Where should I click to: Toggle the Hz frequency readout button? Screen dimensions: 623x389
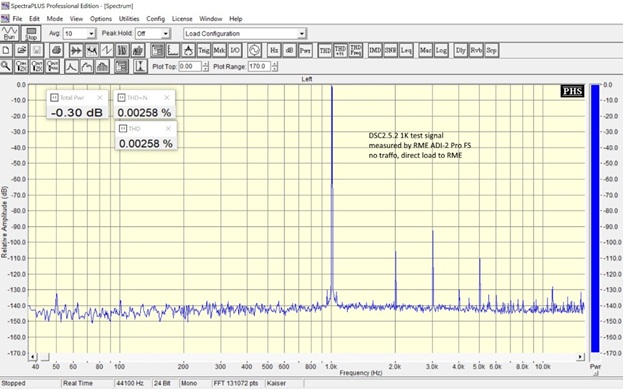tap(274, 50)
